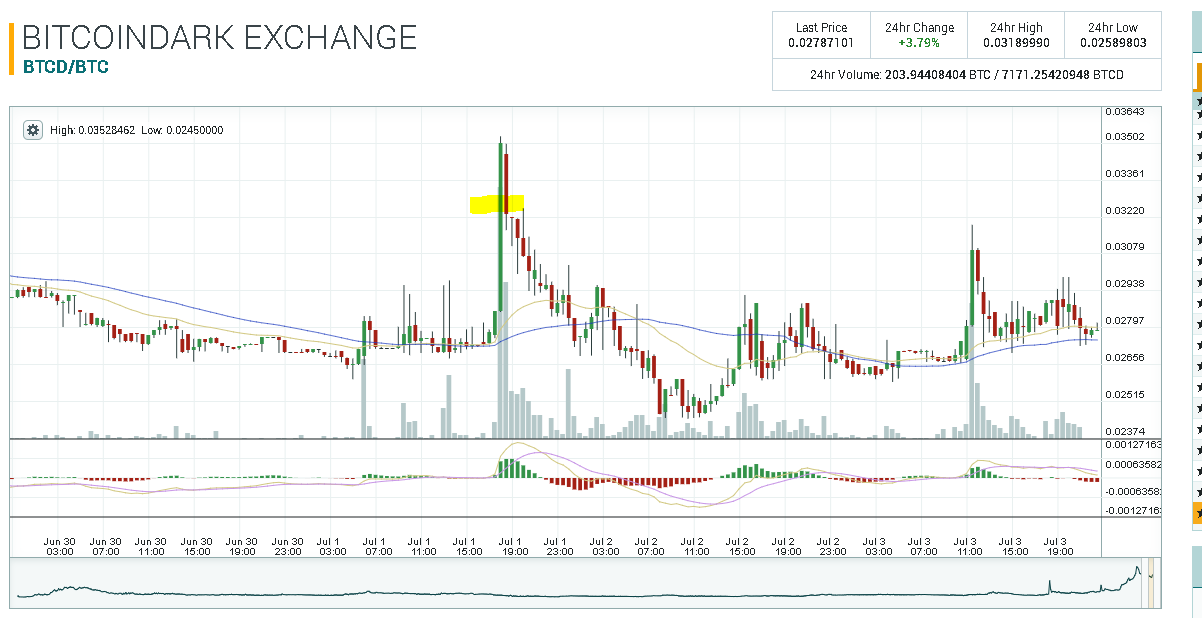Click the 24hr Low label
This screenshot has height=618, width=1202.
[1113, 28]
